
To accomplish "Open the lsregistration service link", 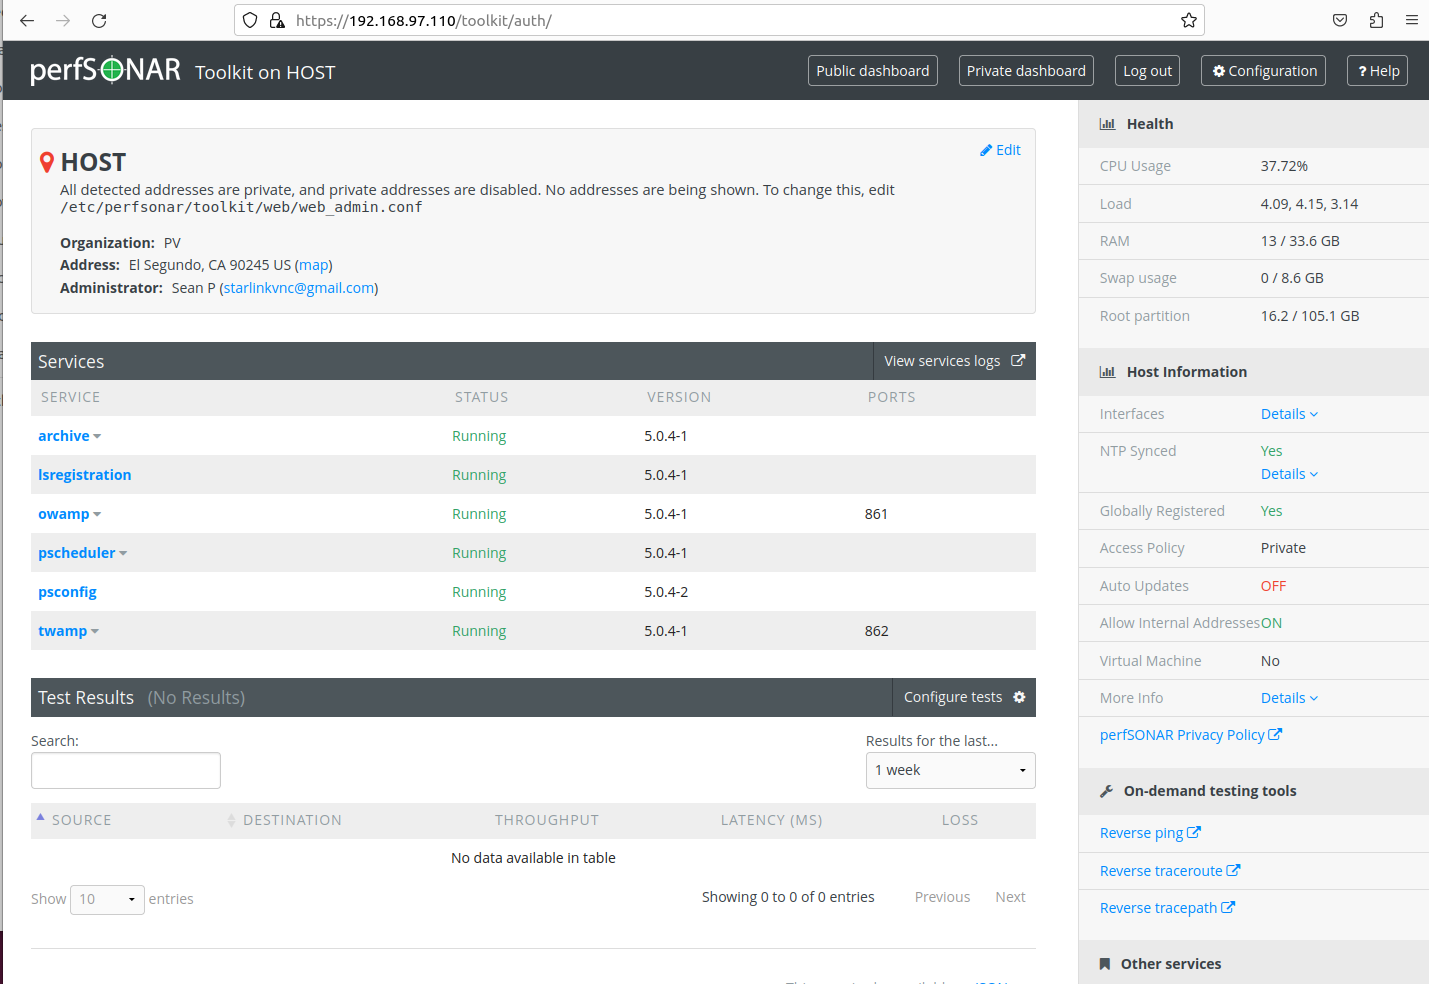I will coord(85,475).
